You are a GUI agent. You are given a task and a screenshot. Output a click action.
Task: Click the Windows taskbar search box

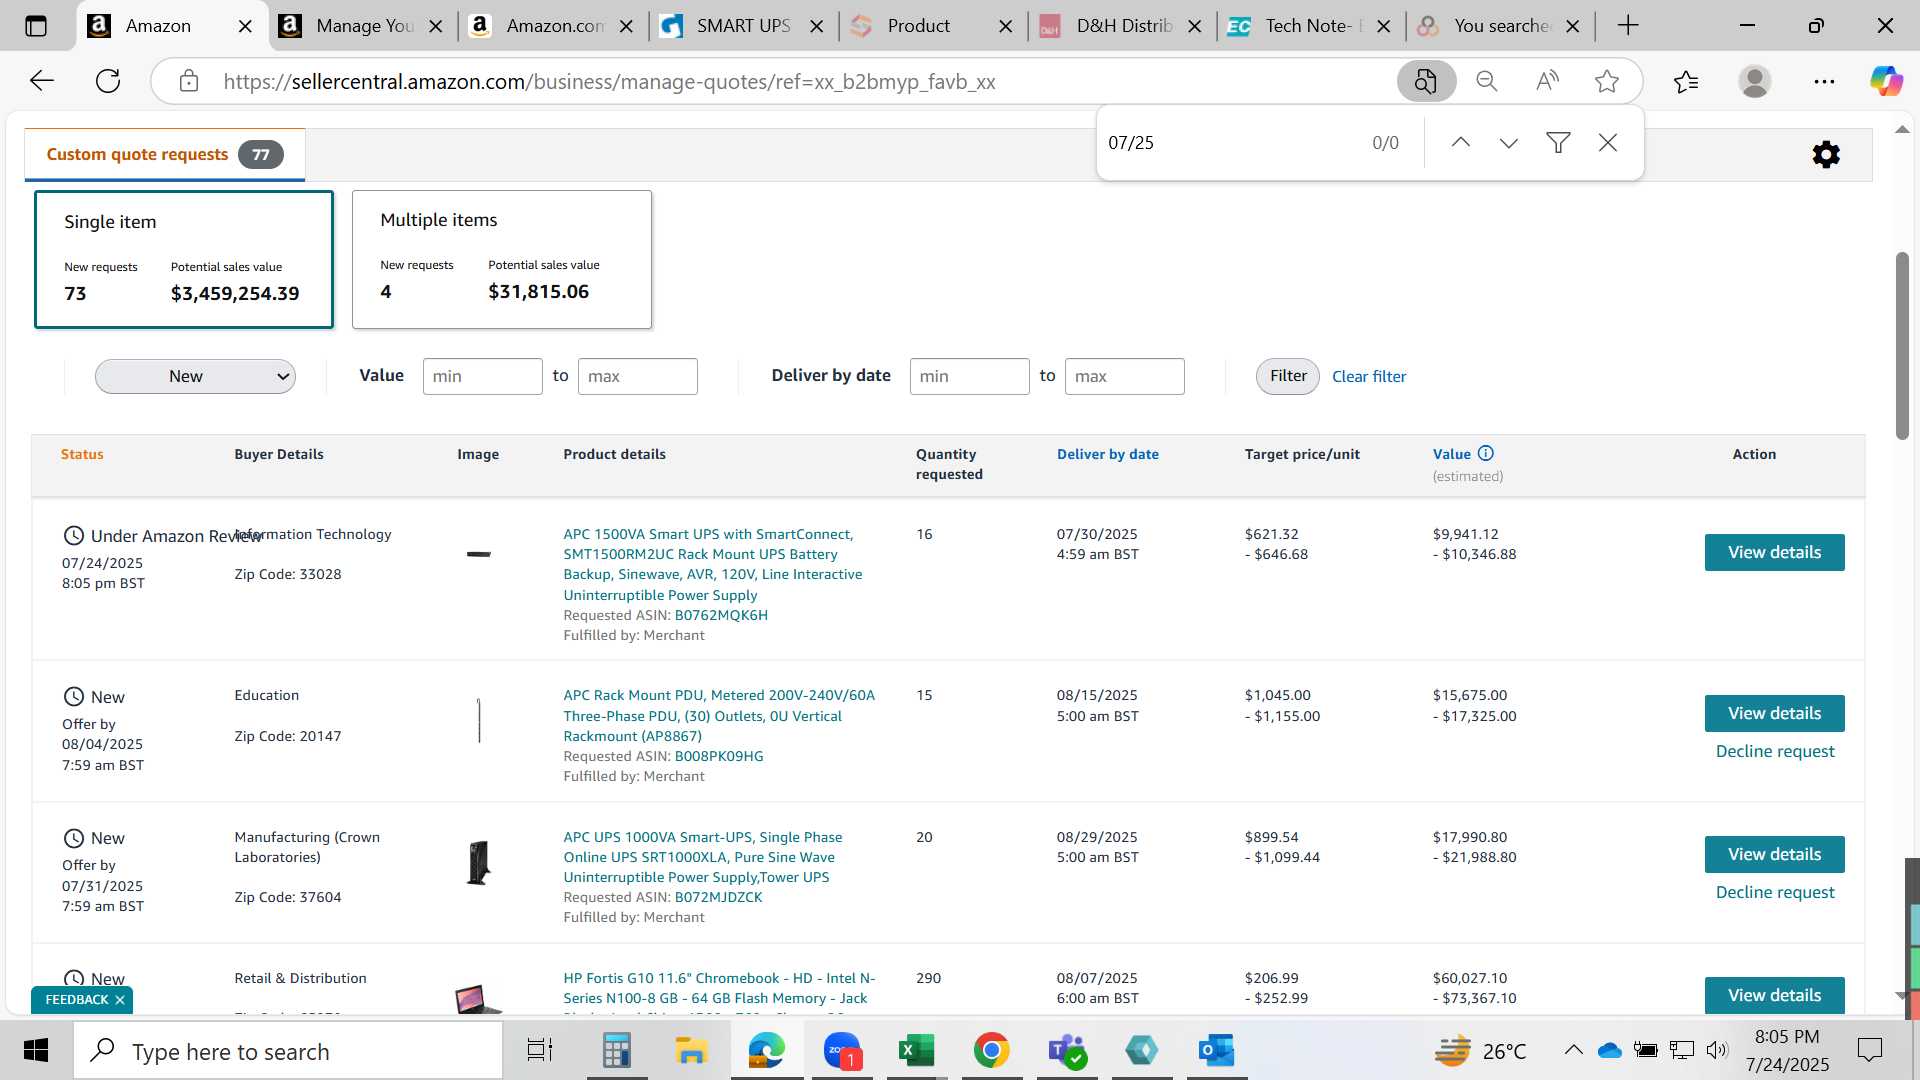pyautogui.click(x=288, y=1051)
